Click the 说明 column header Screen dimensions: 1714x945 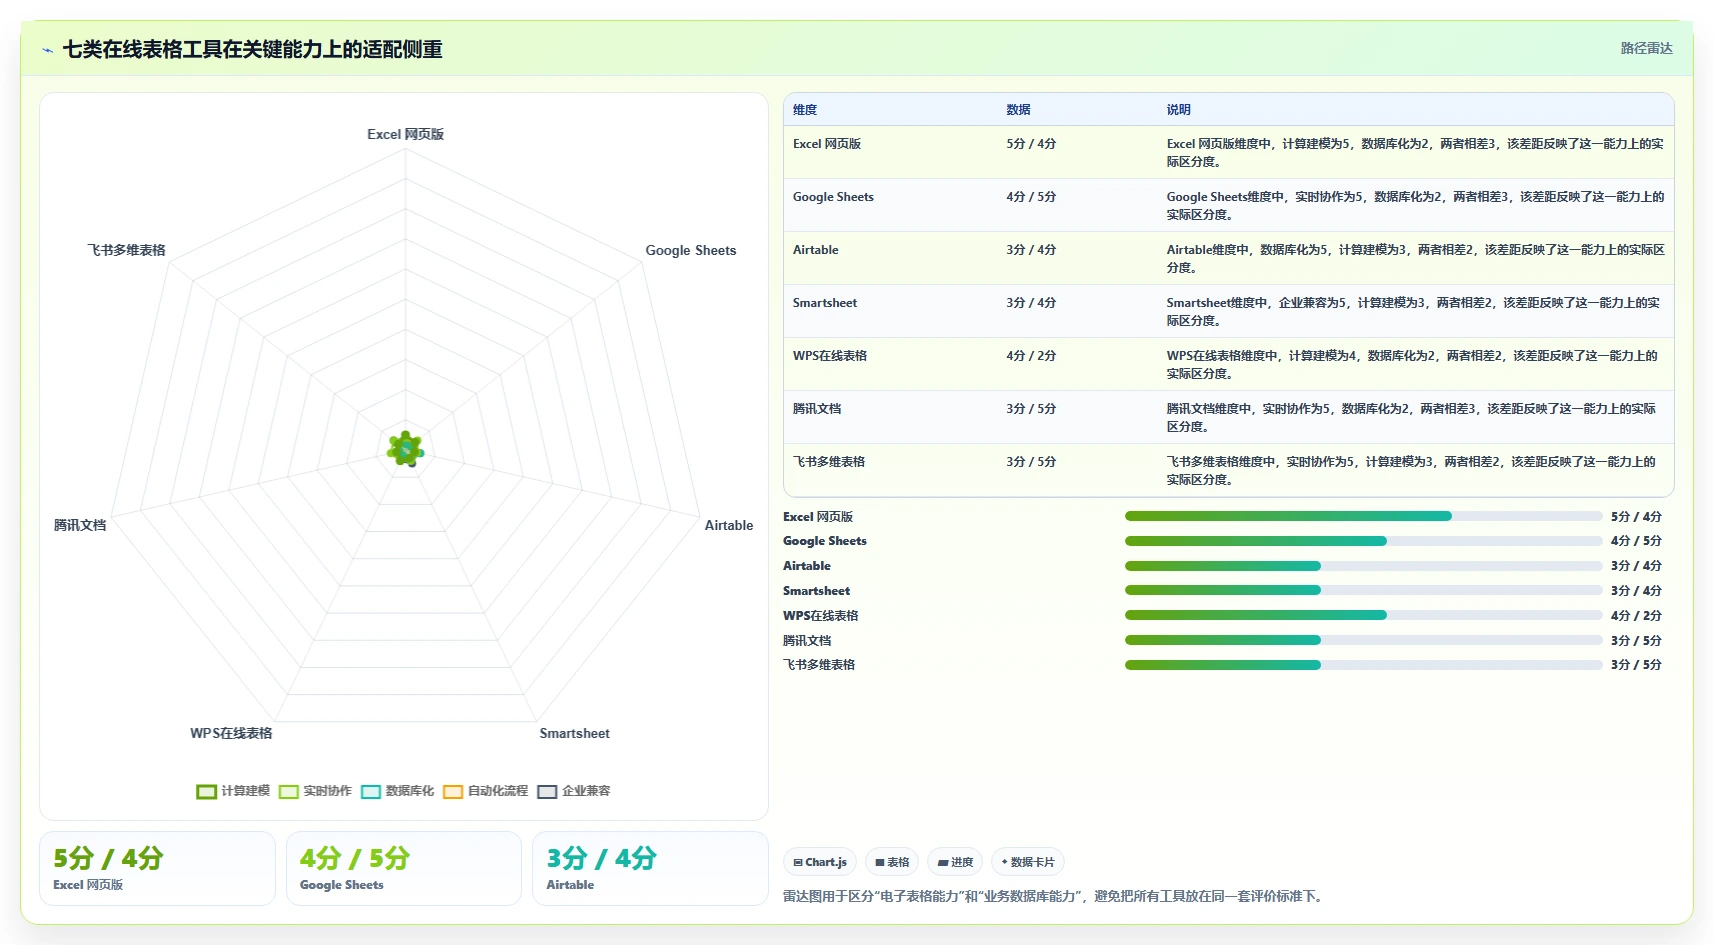click(1178, 110)
